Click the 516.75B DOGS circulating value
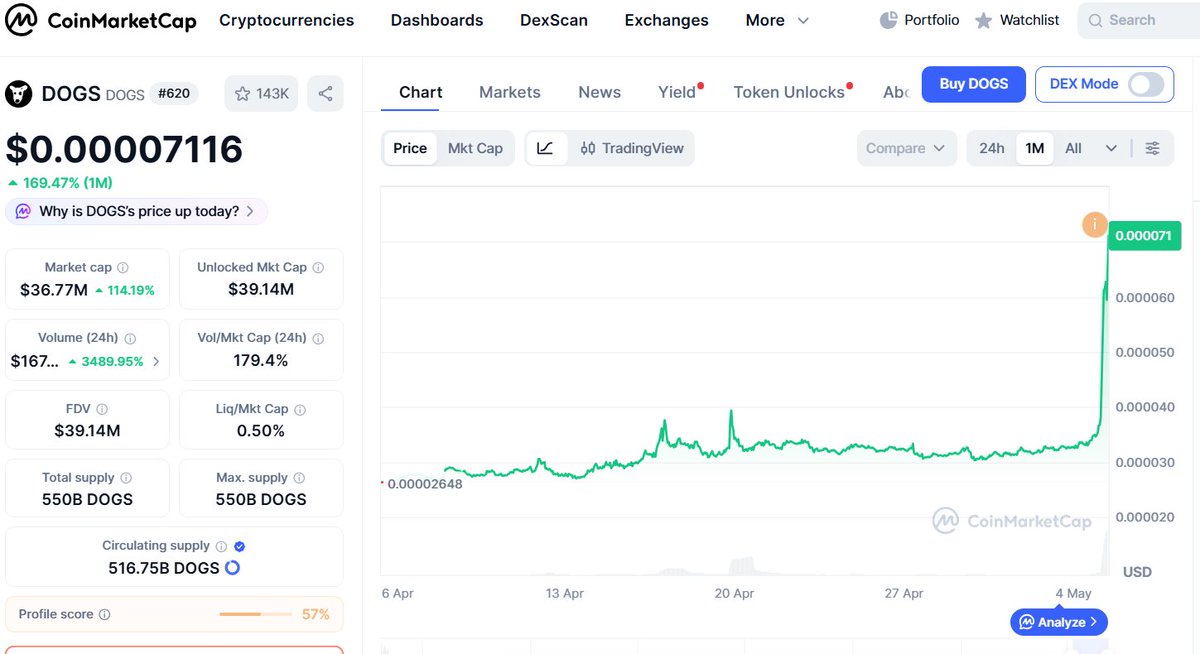 pos(164,568)
